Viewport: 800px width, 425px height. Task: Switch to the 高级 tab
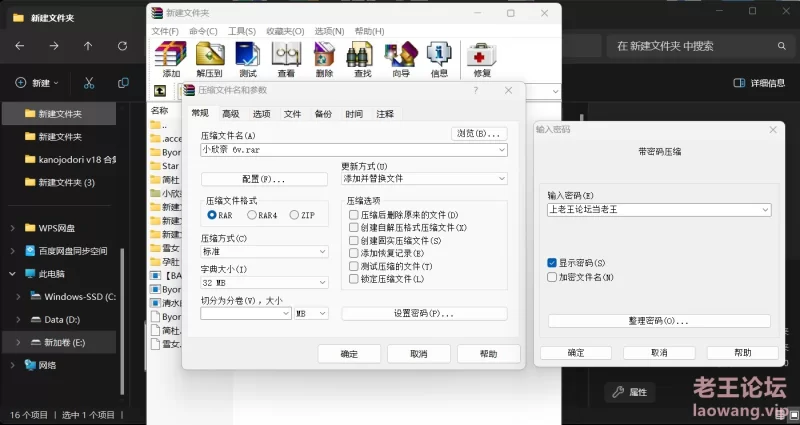tap(231, 114)
